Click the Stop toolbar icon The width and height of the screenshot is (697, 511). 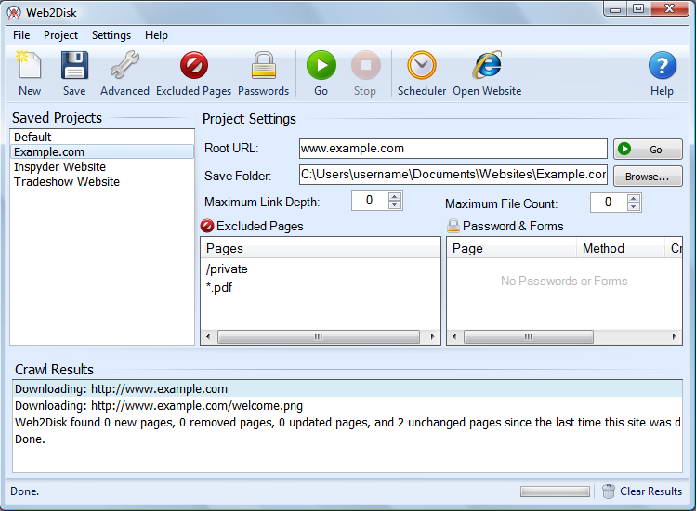click(365, 73)
